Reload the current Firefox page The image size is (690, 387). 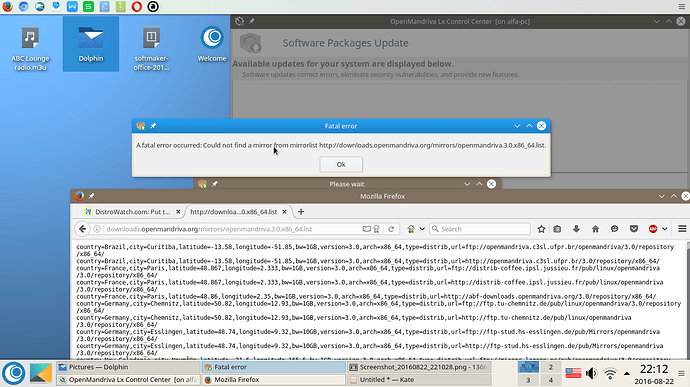[x=391, y=229]
